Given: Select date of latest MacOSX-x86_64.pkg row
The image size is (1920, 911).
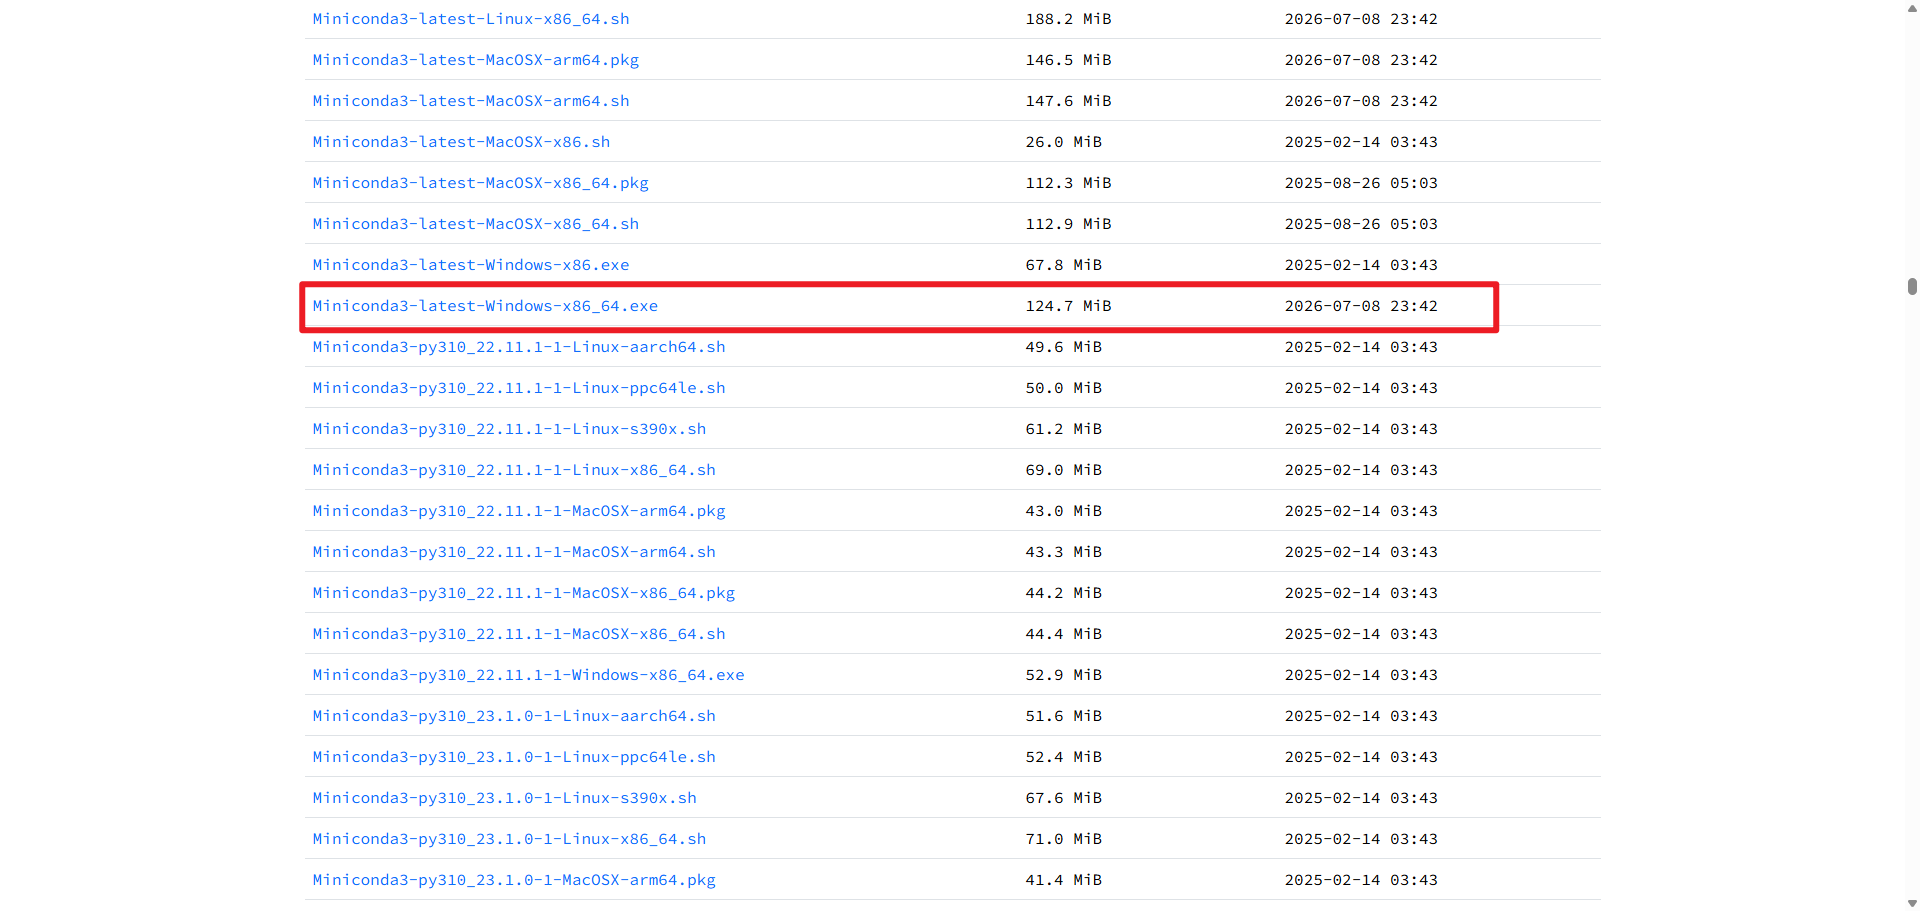Looking at the screenshot, I should [x=1361, y=183].
